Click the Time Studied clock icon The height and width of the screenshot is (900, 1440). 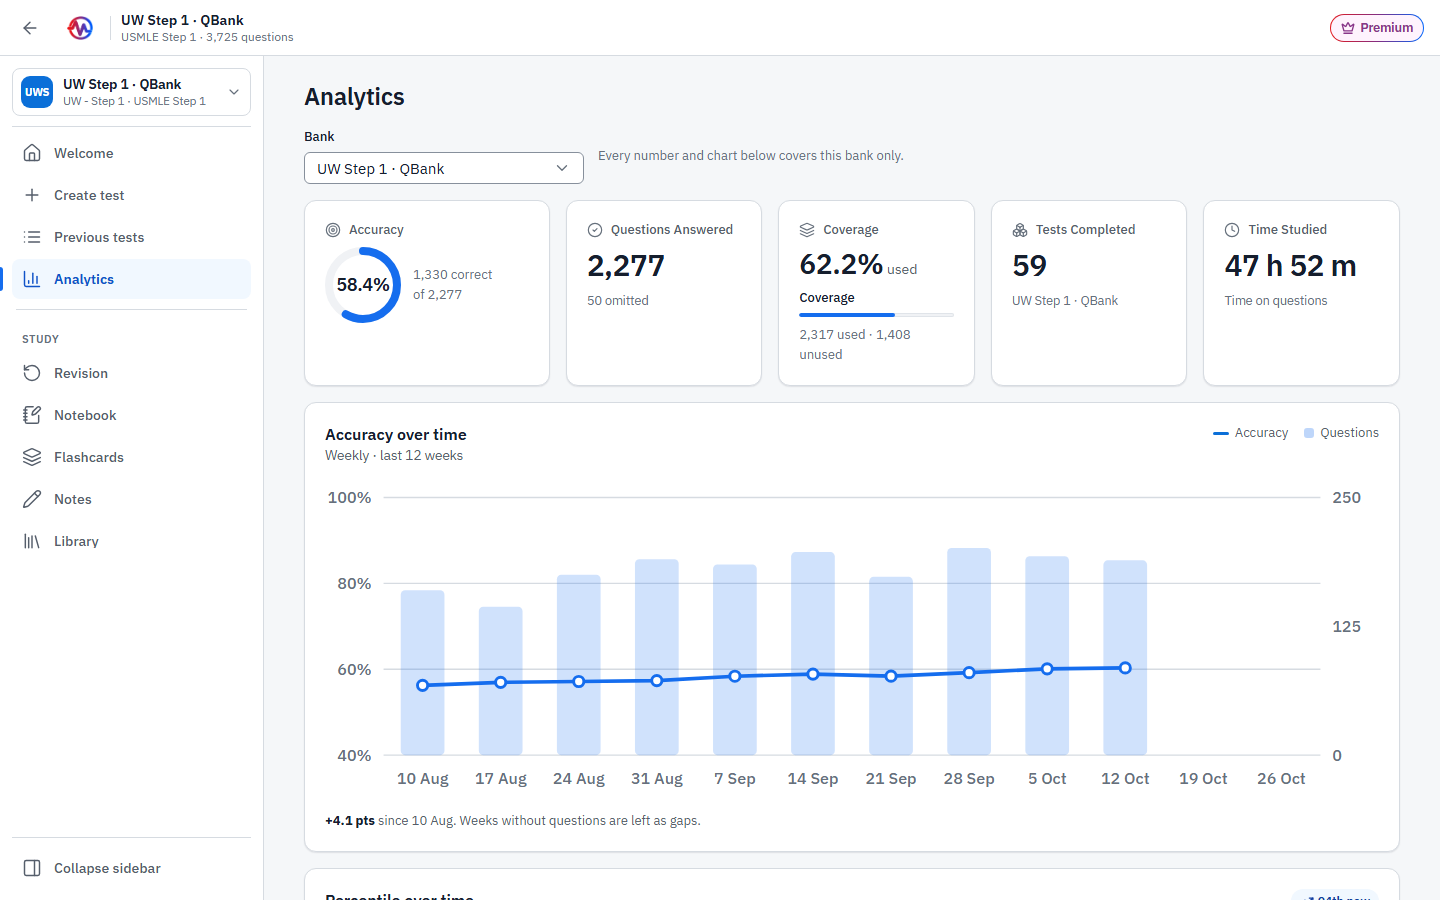(1232, 230)
